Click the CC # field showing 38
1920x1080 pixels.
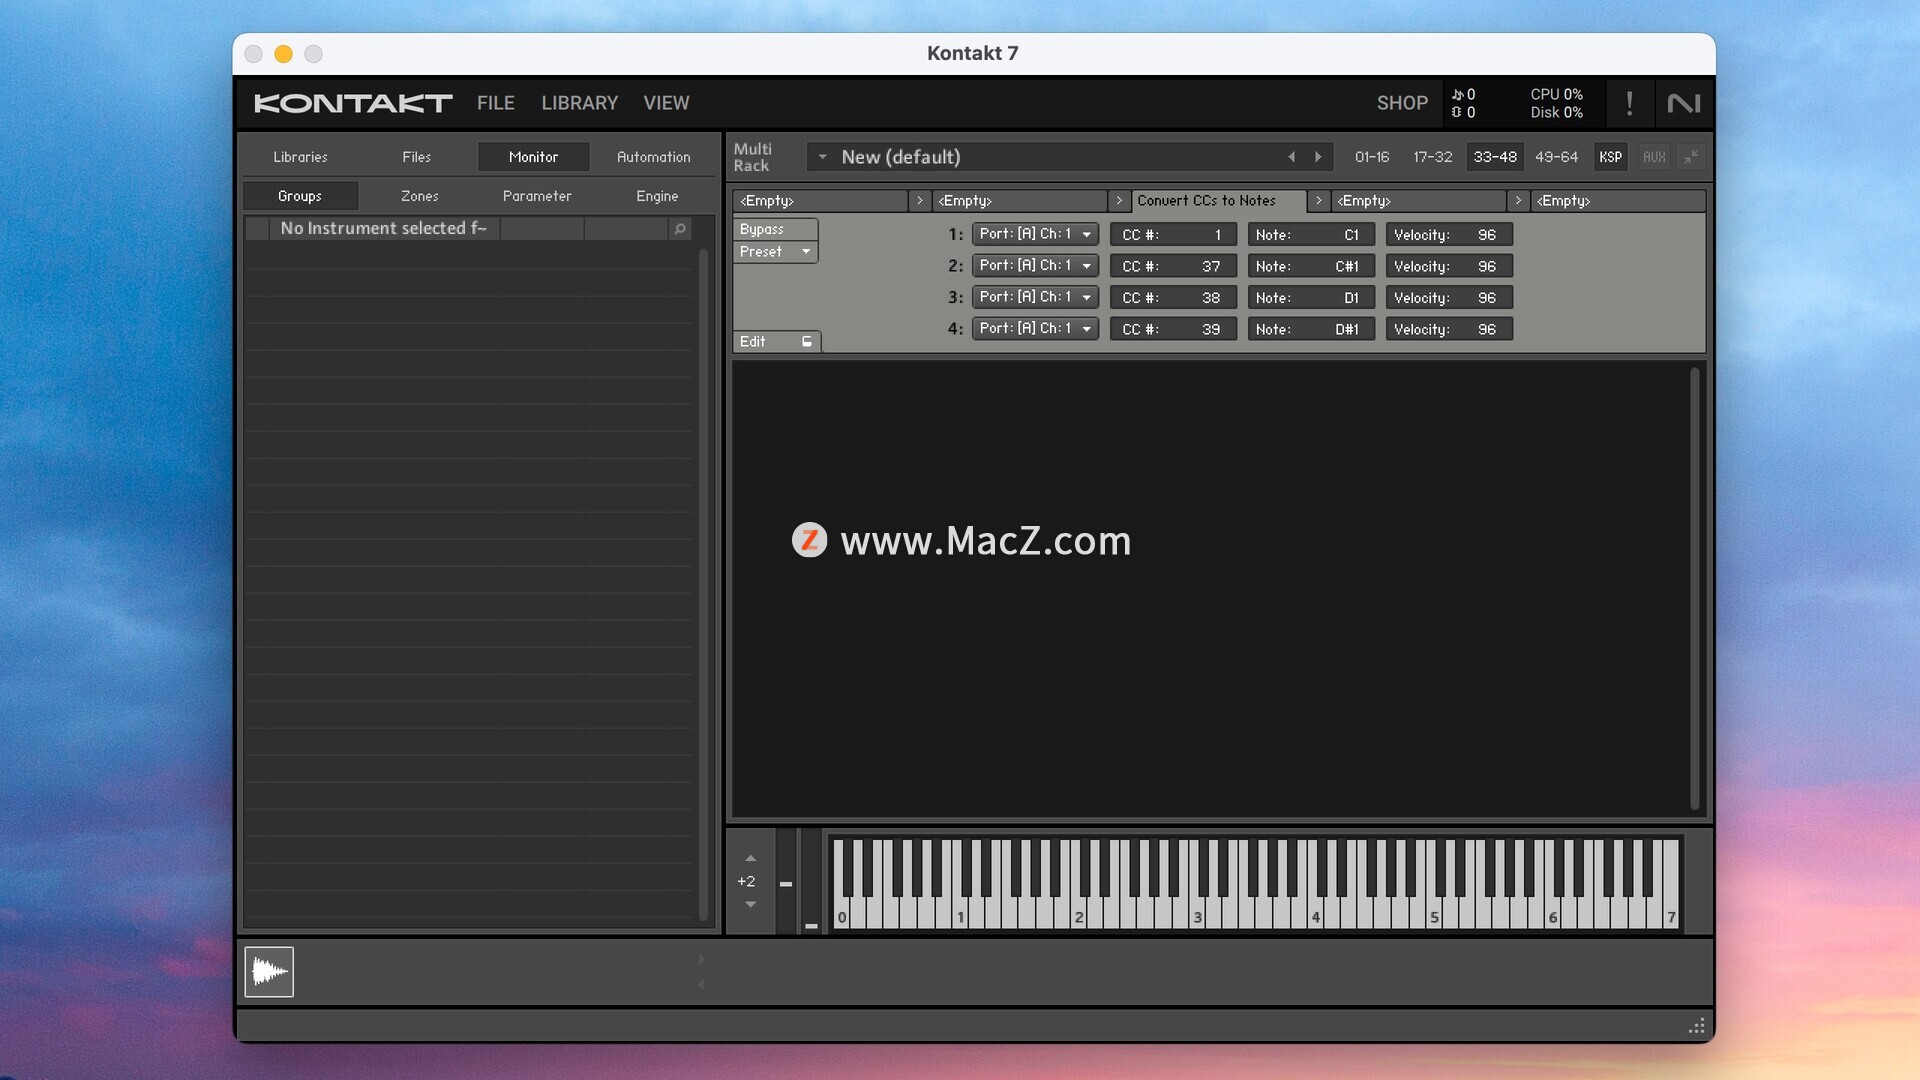(1173, 298)
